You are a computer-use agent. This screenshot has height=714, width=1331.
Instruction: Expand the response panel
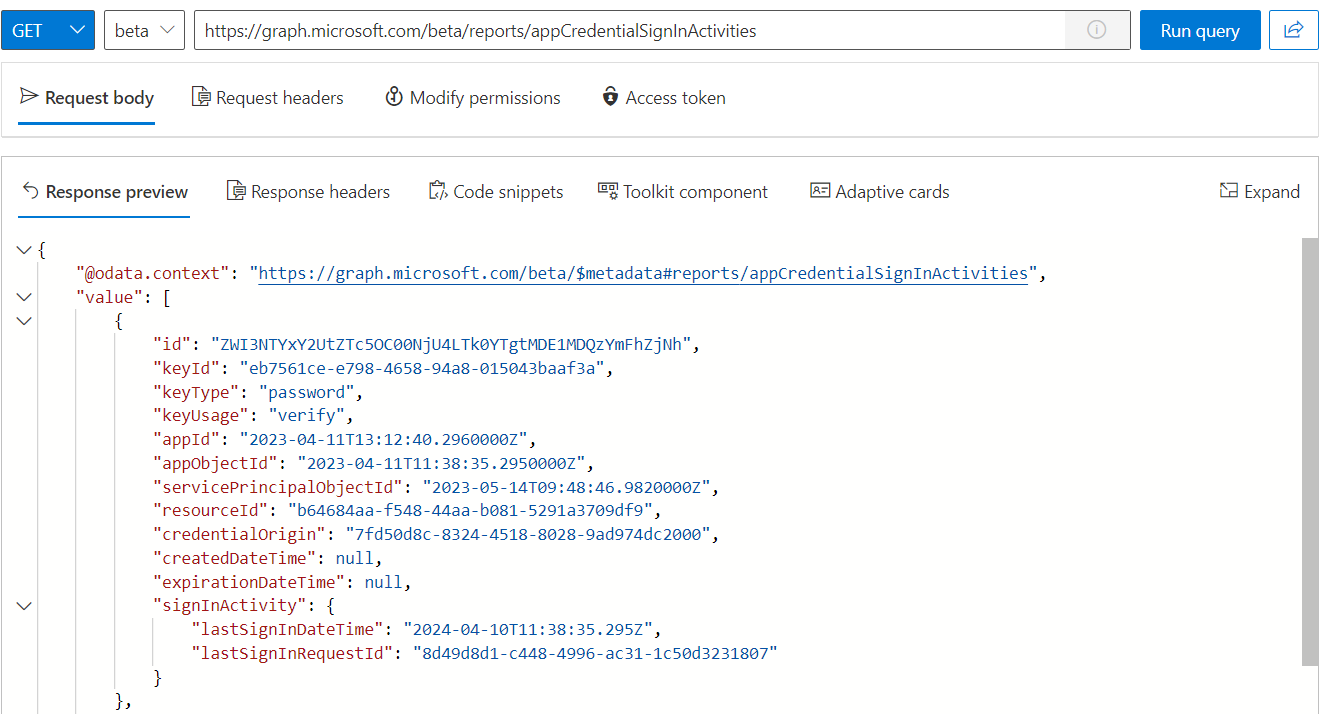tap(1260, 192)
